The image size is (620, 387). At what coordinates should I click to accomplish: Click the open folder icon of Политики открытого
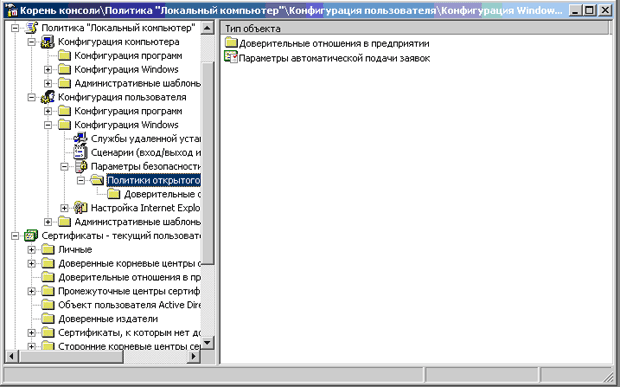[96, 181]
